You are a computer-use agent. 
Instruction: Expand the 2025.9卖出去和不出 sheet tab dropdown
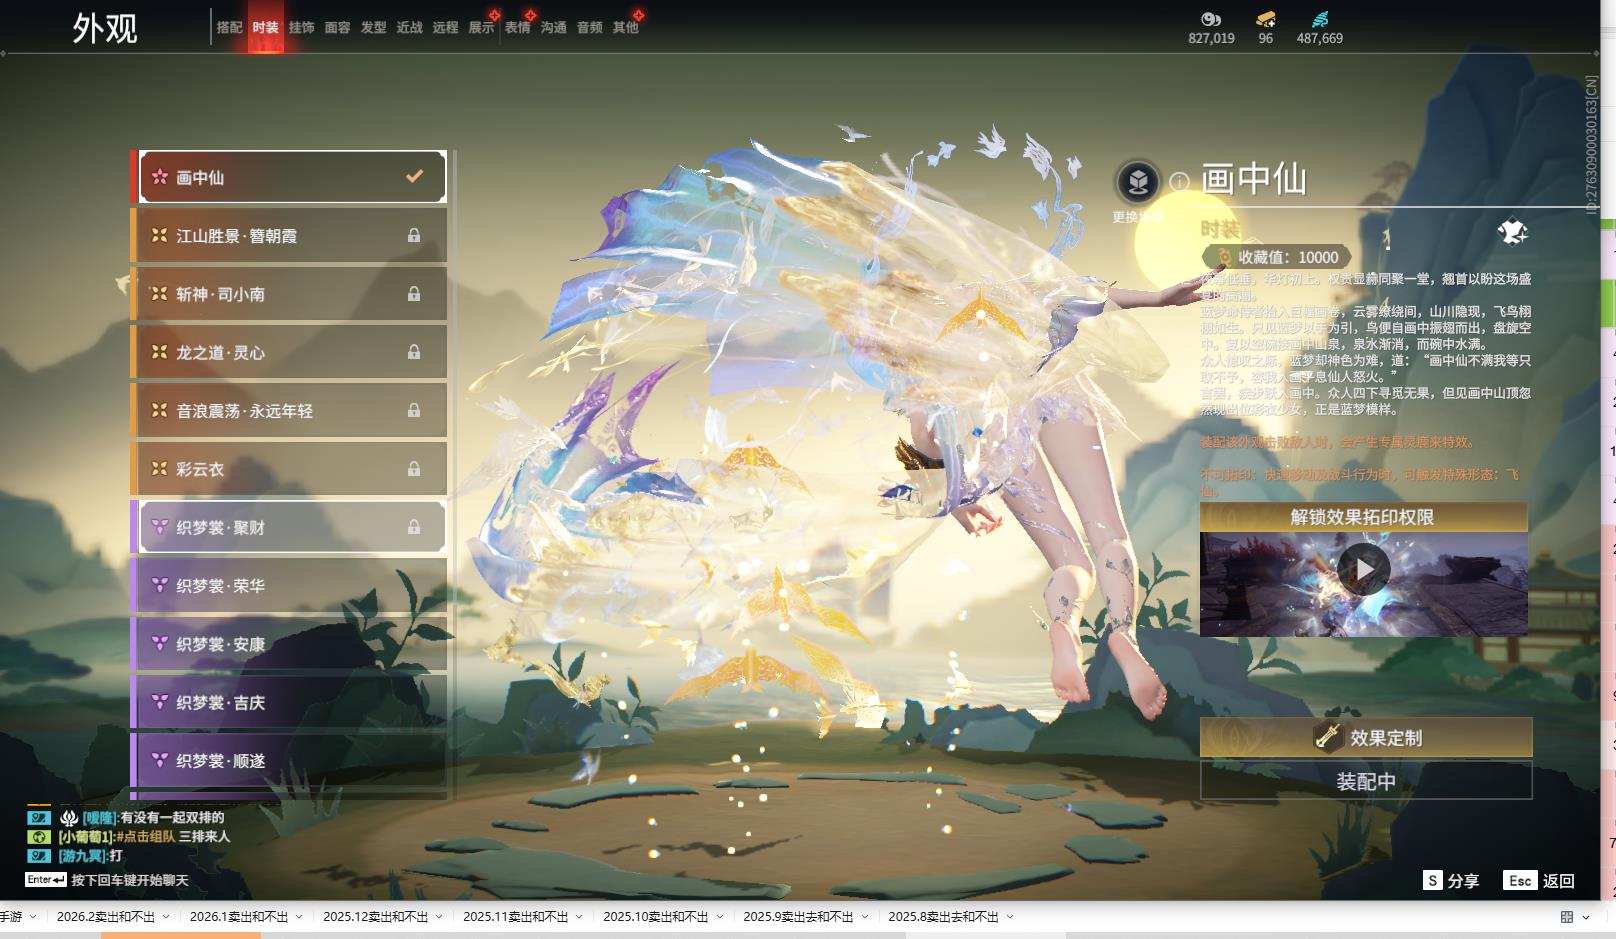point(864,917)
